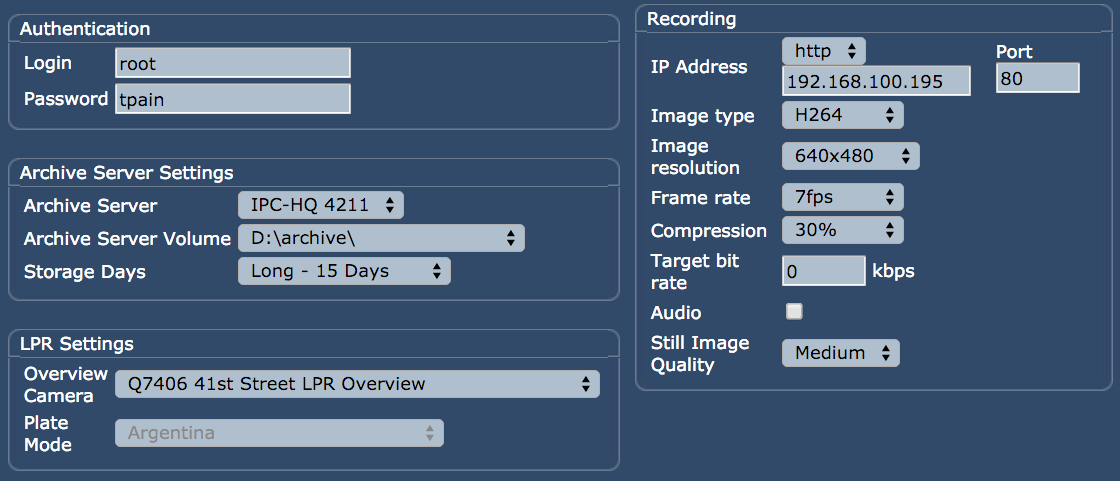This screenshot has width=1120, height=481.
Task: Open the Archive Server Volume dropdown
Action: tap(381, 238)
